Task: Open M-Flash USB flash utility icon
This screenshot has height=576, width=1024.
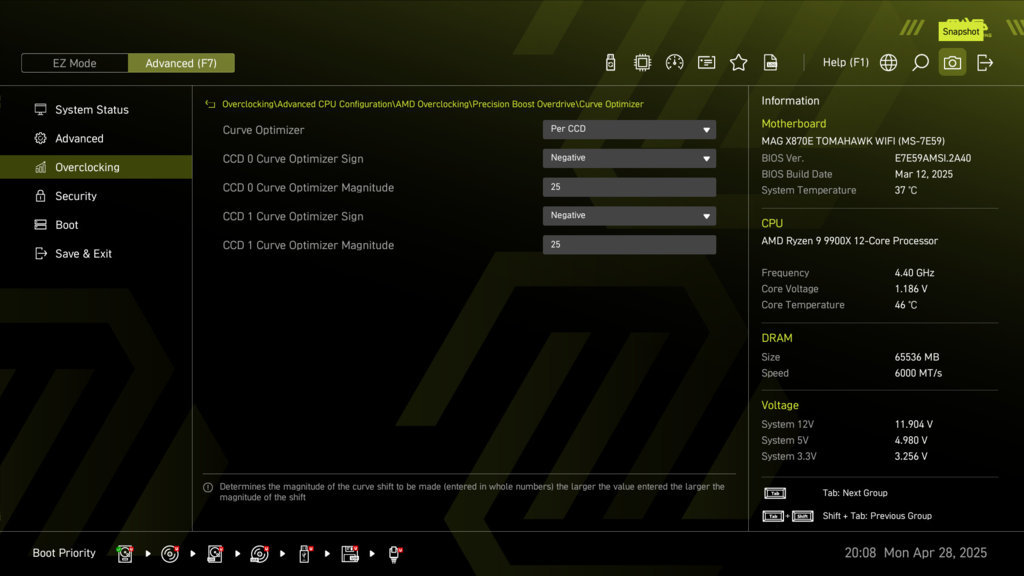Action: [x=610, y=63]
